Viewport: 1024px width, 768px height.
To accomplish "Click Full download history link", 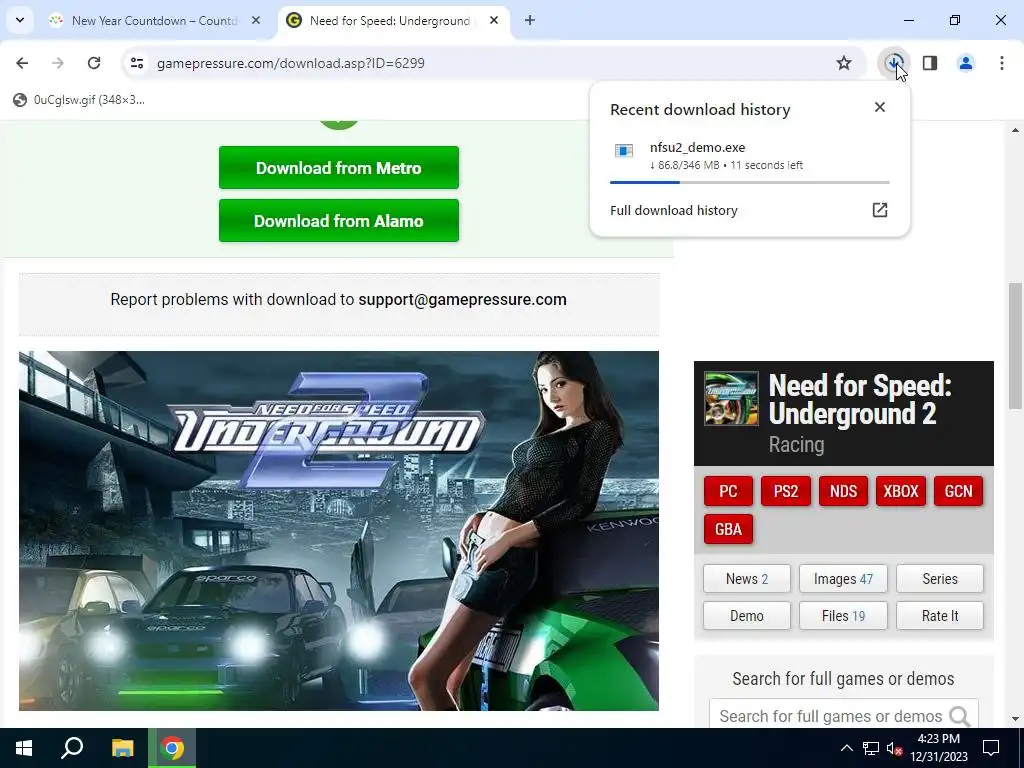I will pyautogui.click(x=673, y=210).
